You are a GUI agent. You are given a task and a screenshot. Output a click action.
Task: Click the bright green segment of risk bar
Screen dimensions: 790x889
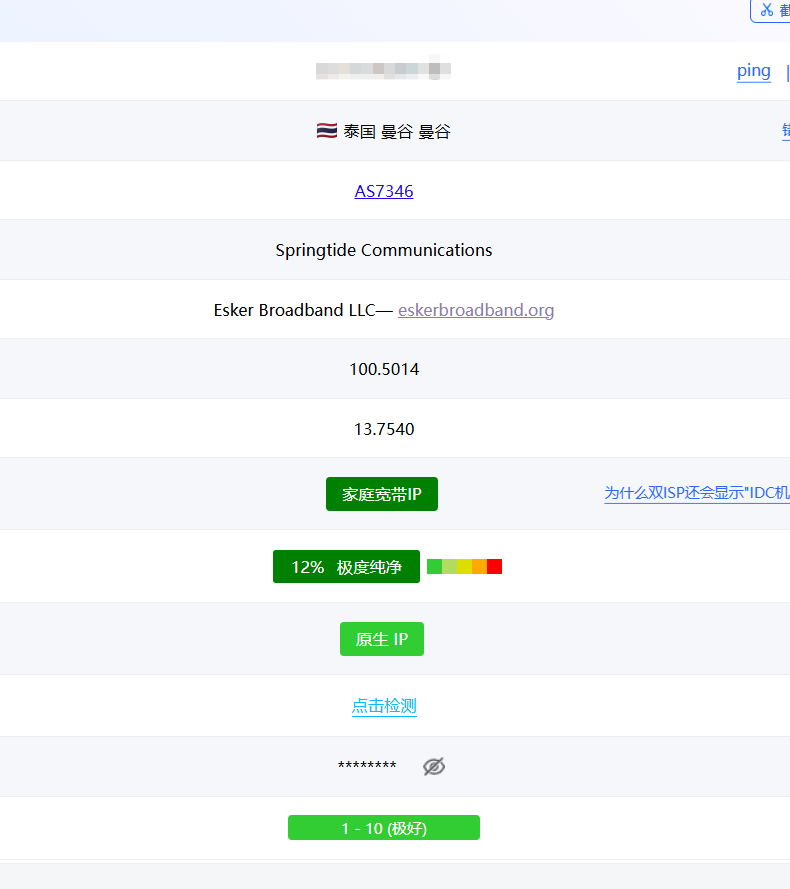(x=434, y=567)
